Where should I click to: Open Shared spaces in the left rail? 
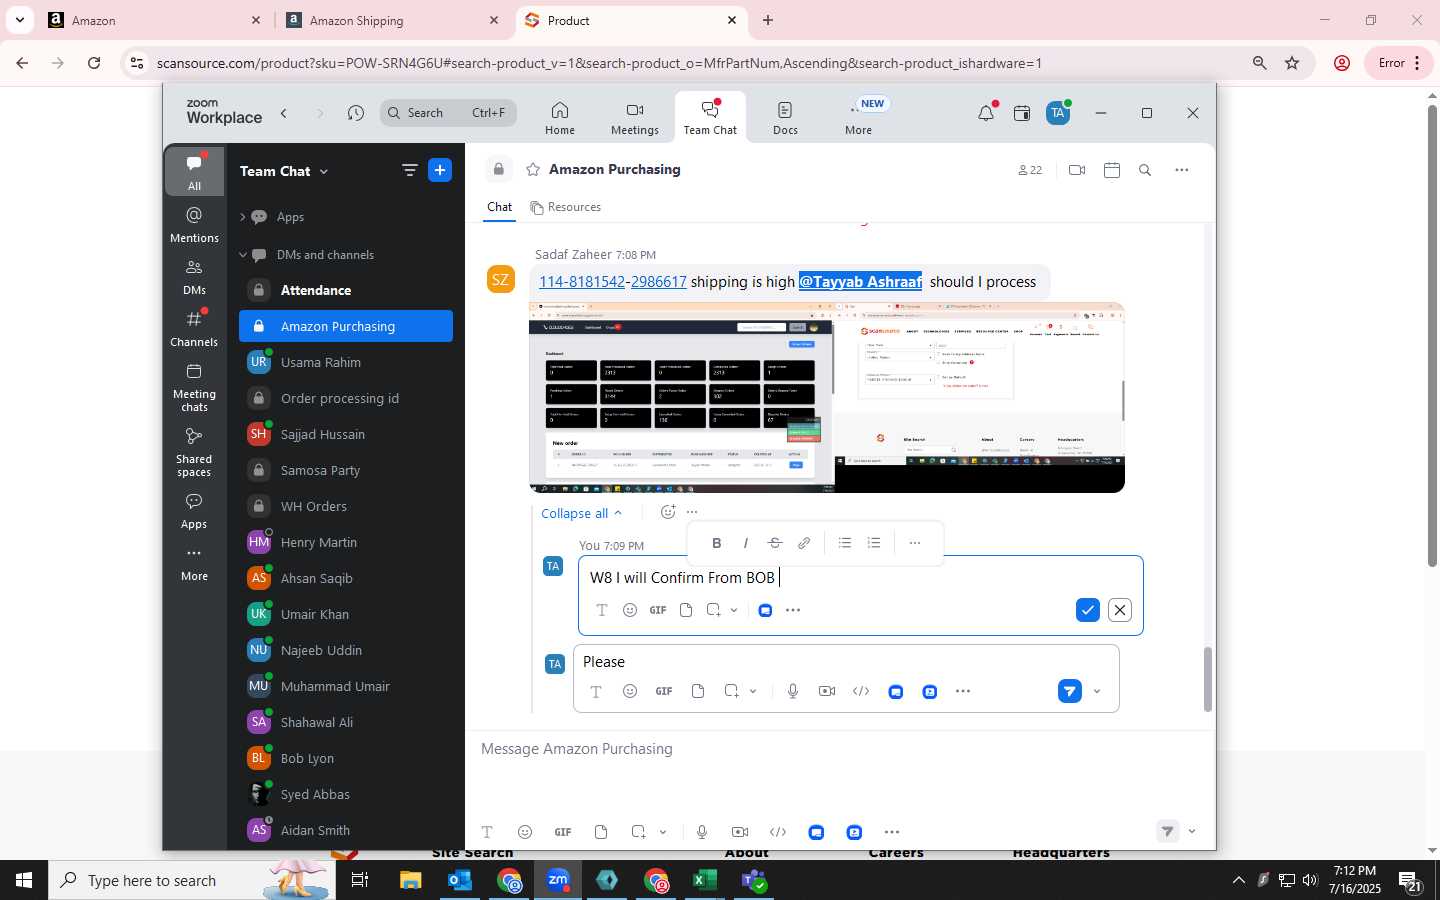click(x=194, y=452)
